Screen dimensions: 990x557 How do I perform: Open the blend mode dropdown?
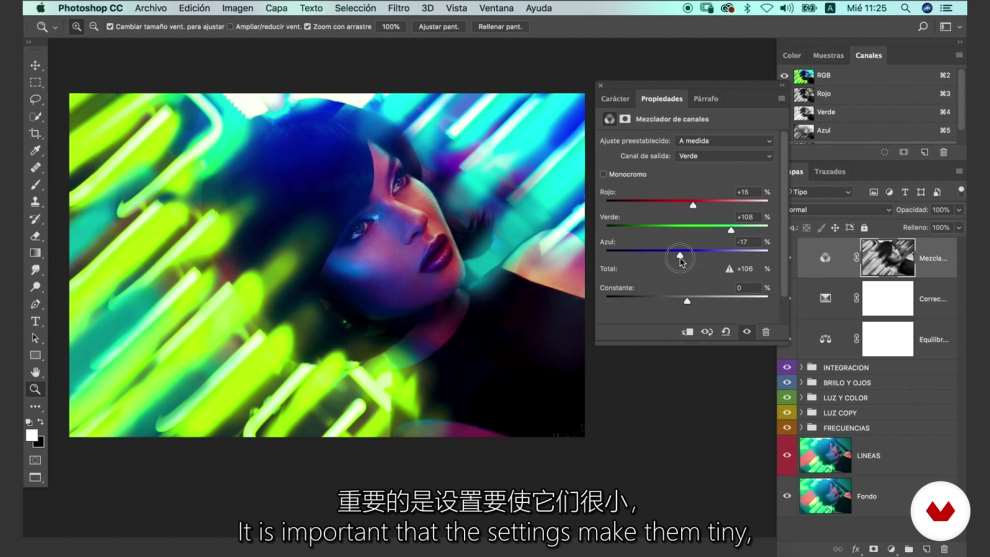[840, 210]
